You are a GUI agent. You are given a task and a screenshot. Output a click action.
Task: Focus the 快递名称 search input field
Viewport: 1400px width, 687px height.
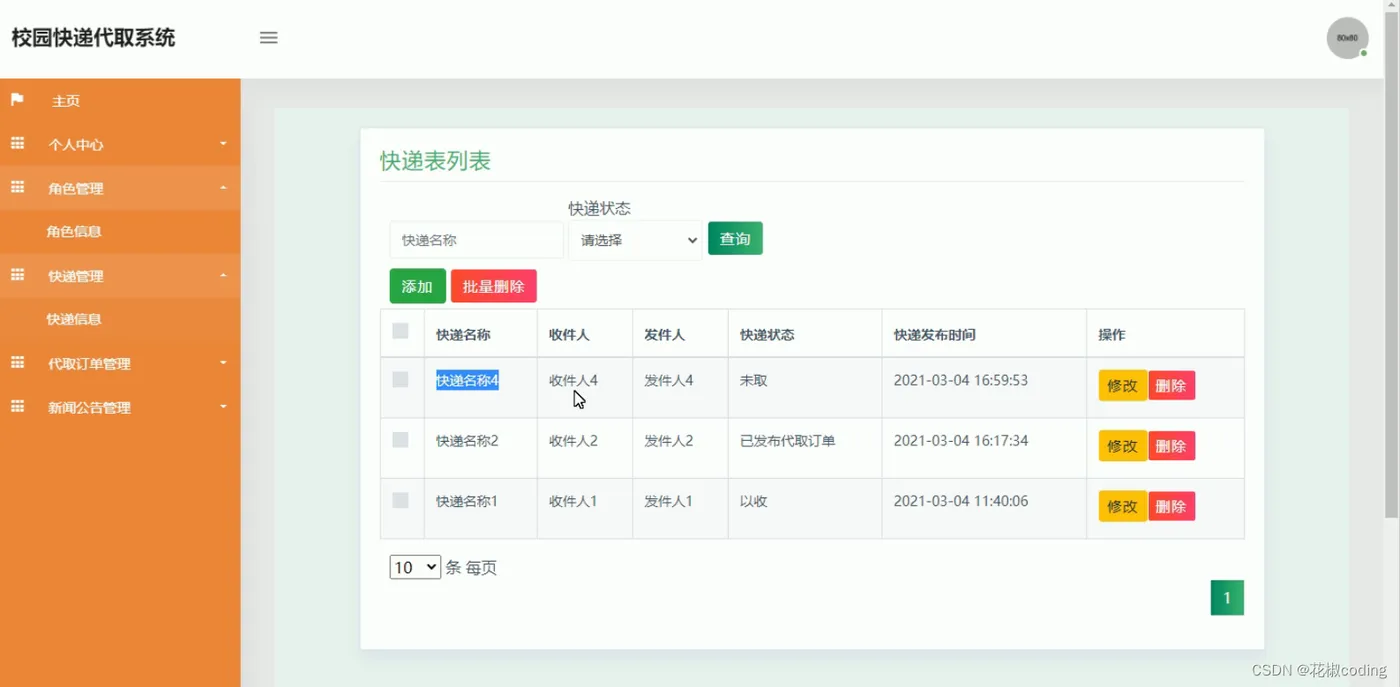[476, 240]
